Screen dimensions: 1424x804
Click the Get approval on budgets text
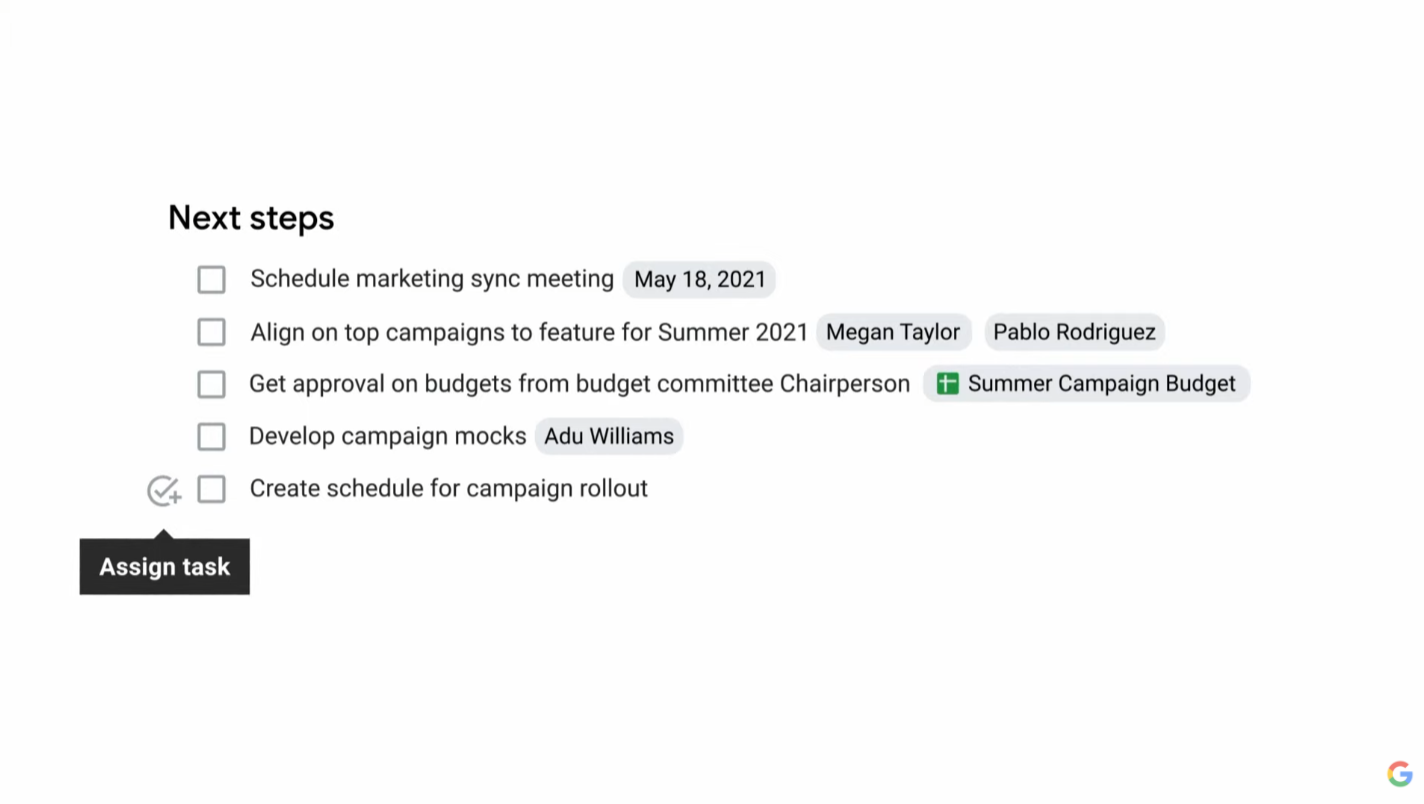pyautogui.click(x=579, y=384)
